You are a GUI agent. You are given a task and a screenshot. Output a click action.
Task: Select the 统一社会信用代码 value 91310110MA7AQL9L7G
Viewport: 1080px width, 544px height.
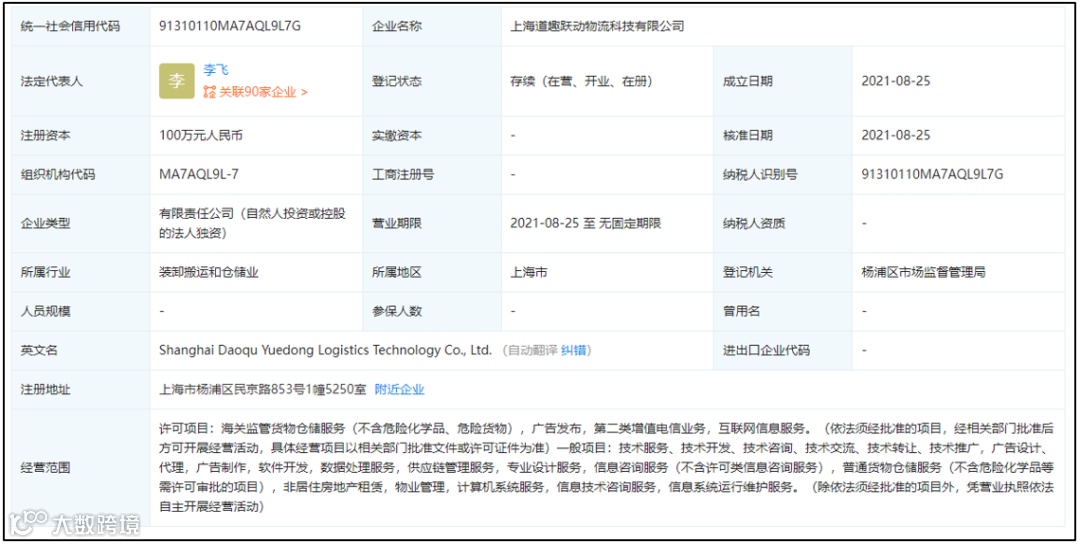point(230,27)
